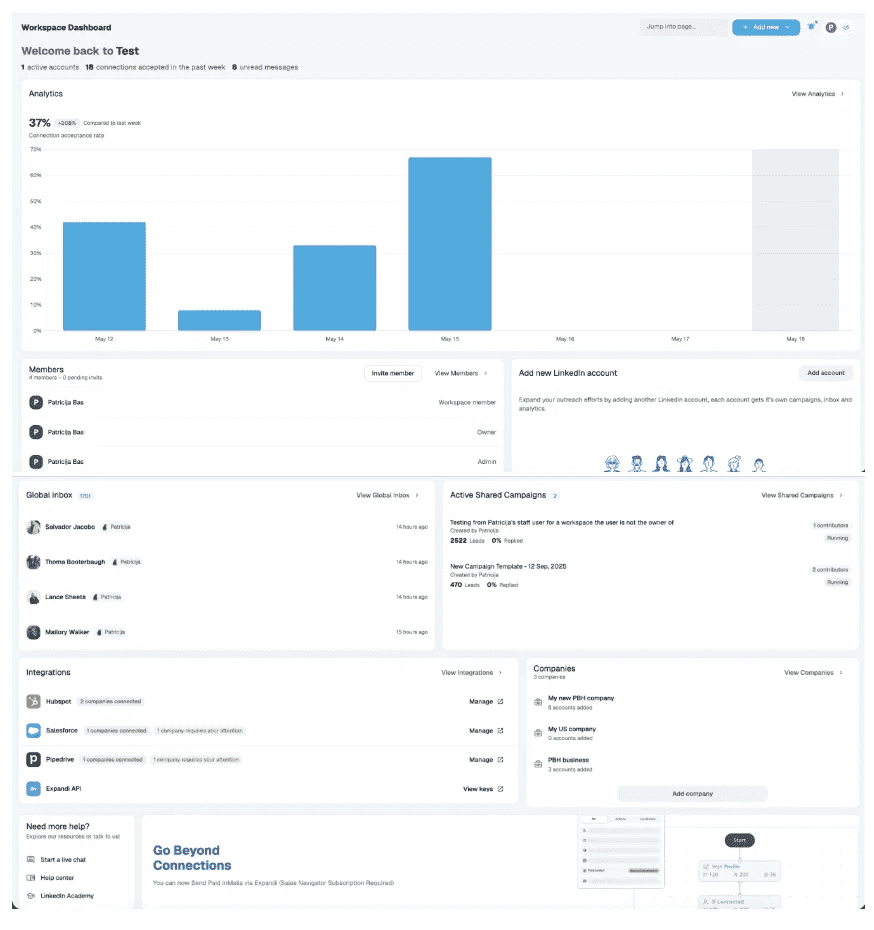Click the chevron next to View Global Inbox

point(417,495)
